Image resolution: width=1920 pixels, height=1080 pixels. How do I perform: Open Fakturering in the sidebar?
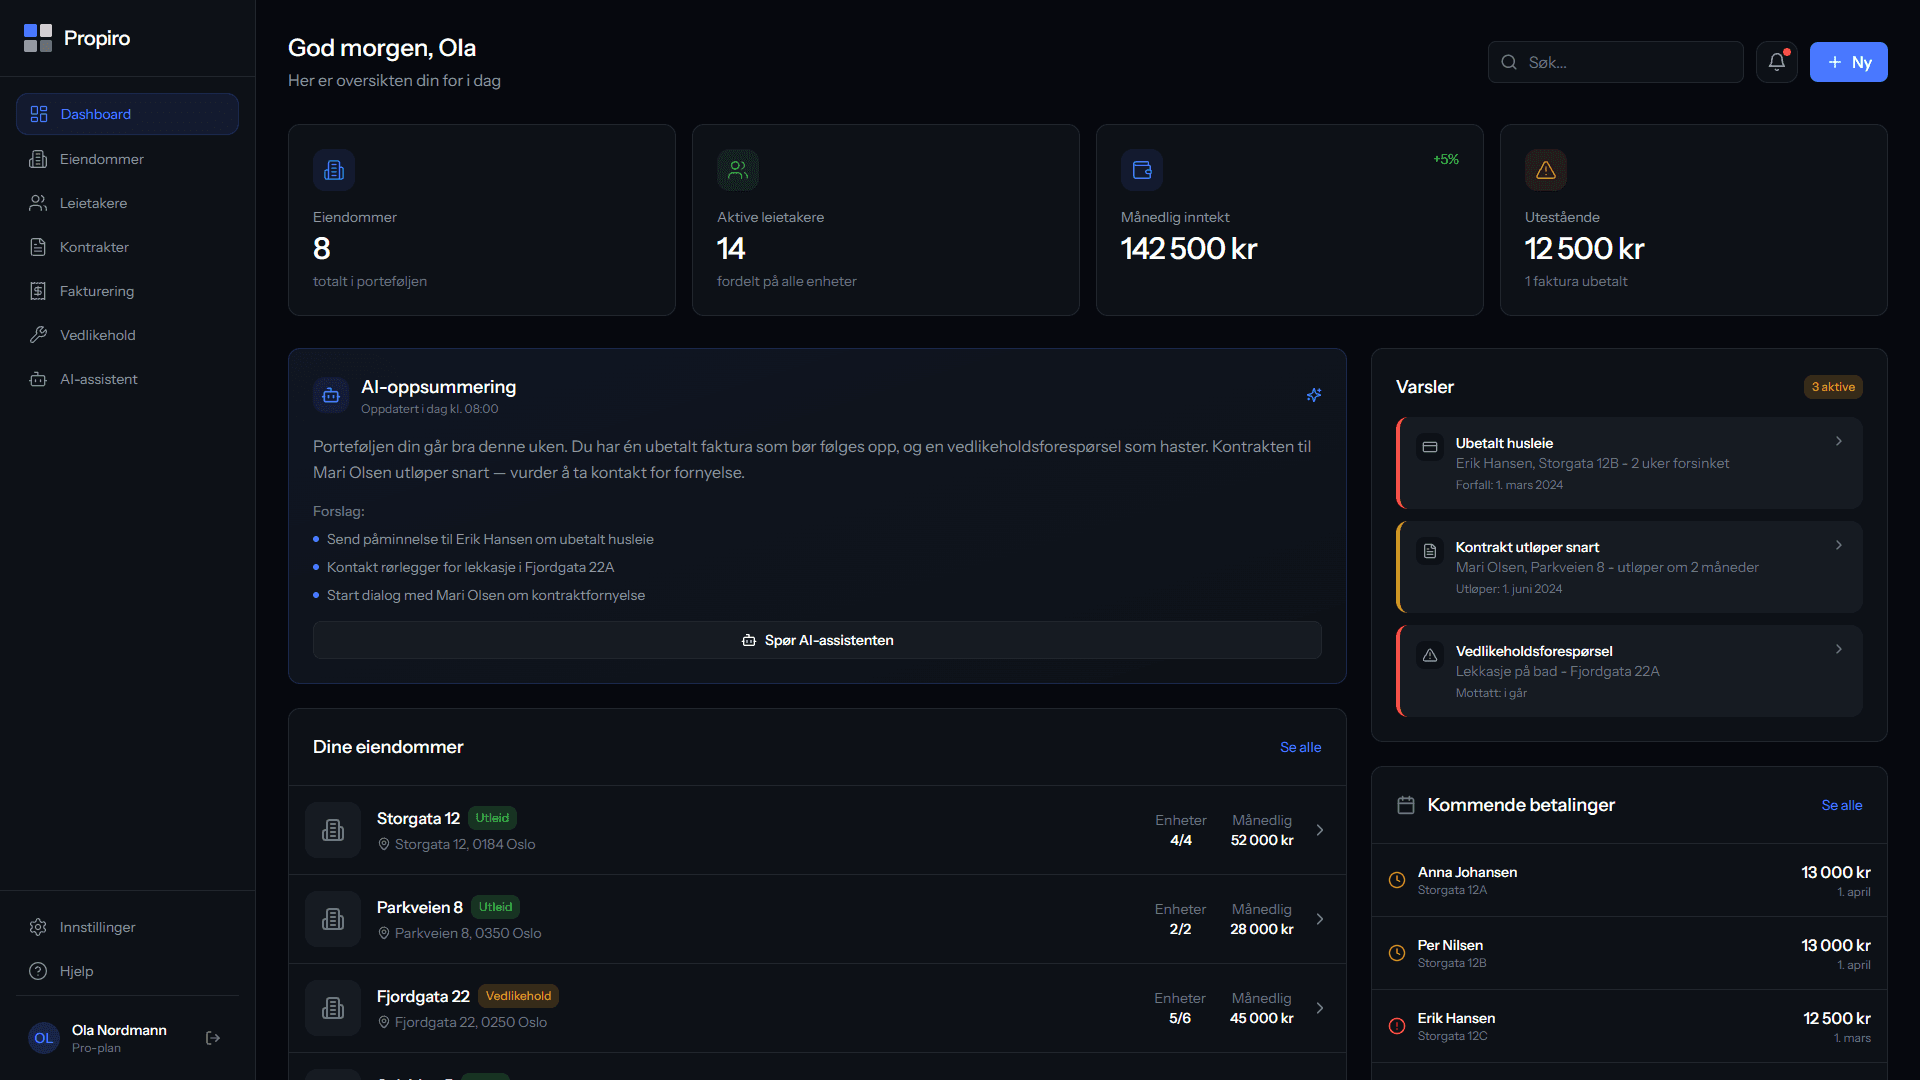point(127,291)
